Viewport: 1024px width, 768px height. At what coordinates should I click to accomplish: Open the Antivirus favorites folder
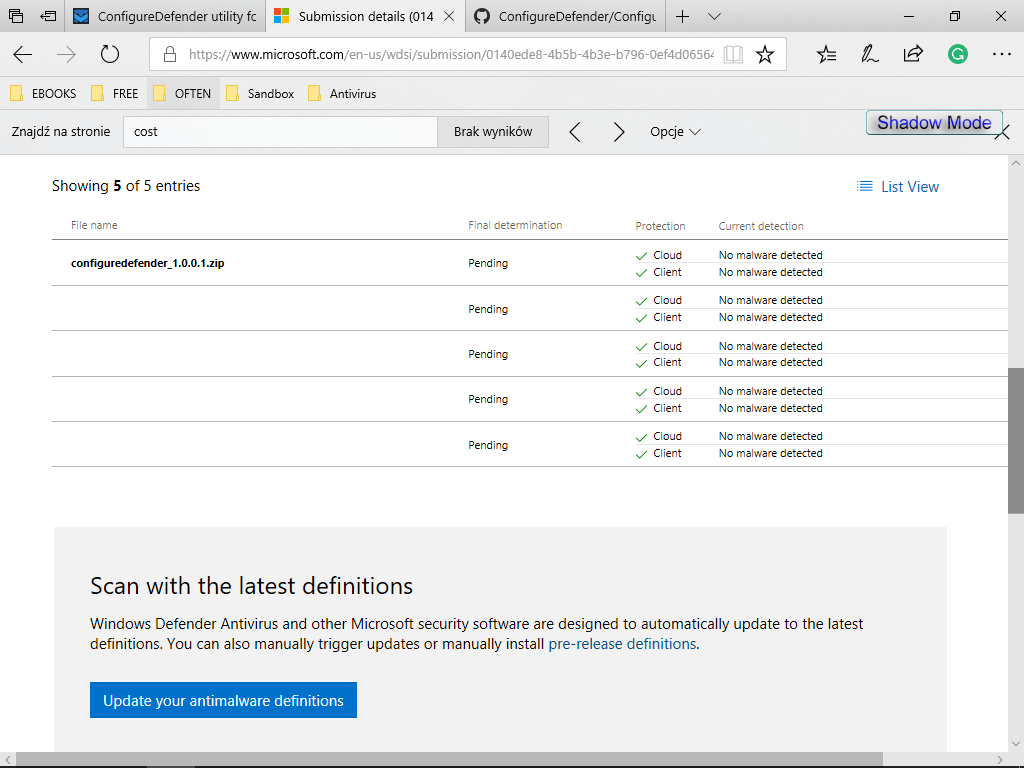[x=342, y=93]
